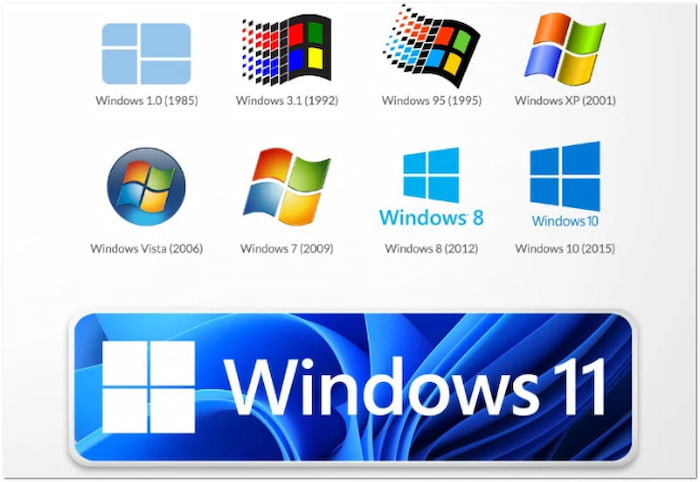The width and height of the screenshot is (700, 482).
Task: Click the bold blue "Windows 8" wordmark
Action: coord(431,217)
